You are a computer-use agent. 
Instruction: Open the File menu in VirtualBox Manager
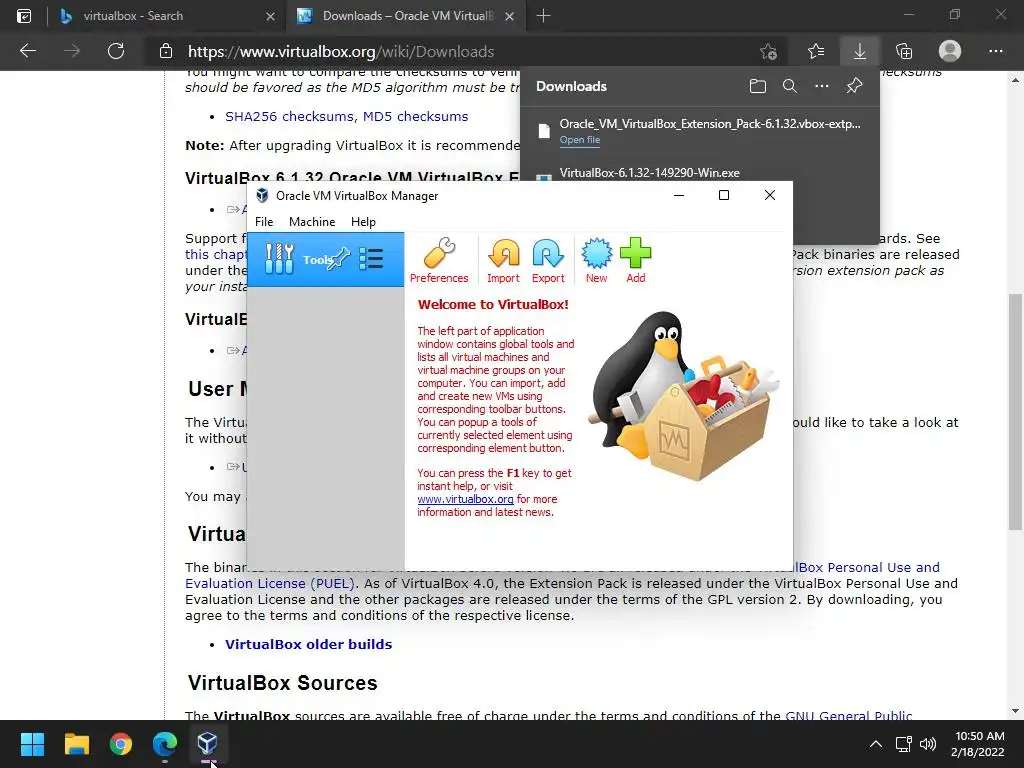(x=264, y=222)
